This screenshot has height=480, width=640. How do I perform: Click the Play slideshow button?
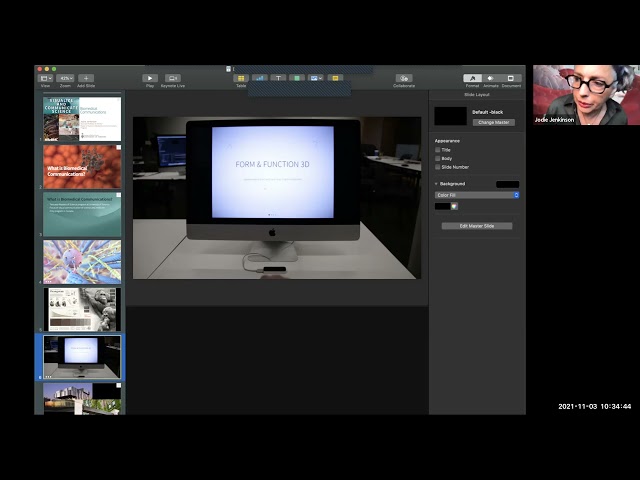click(150, 78)
